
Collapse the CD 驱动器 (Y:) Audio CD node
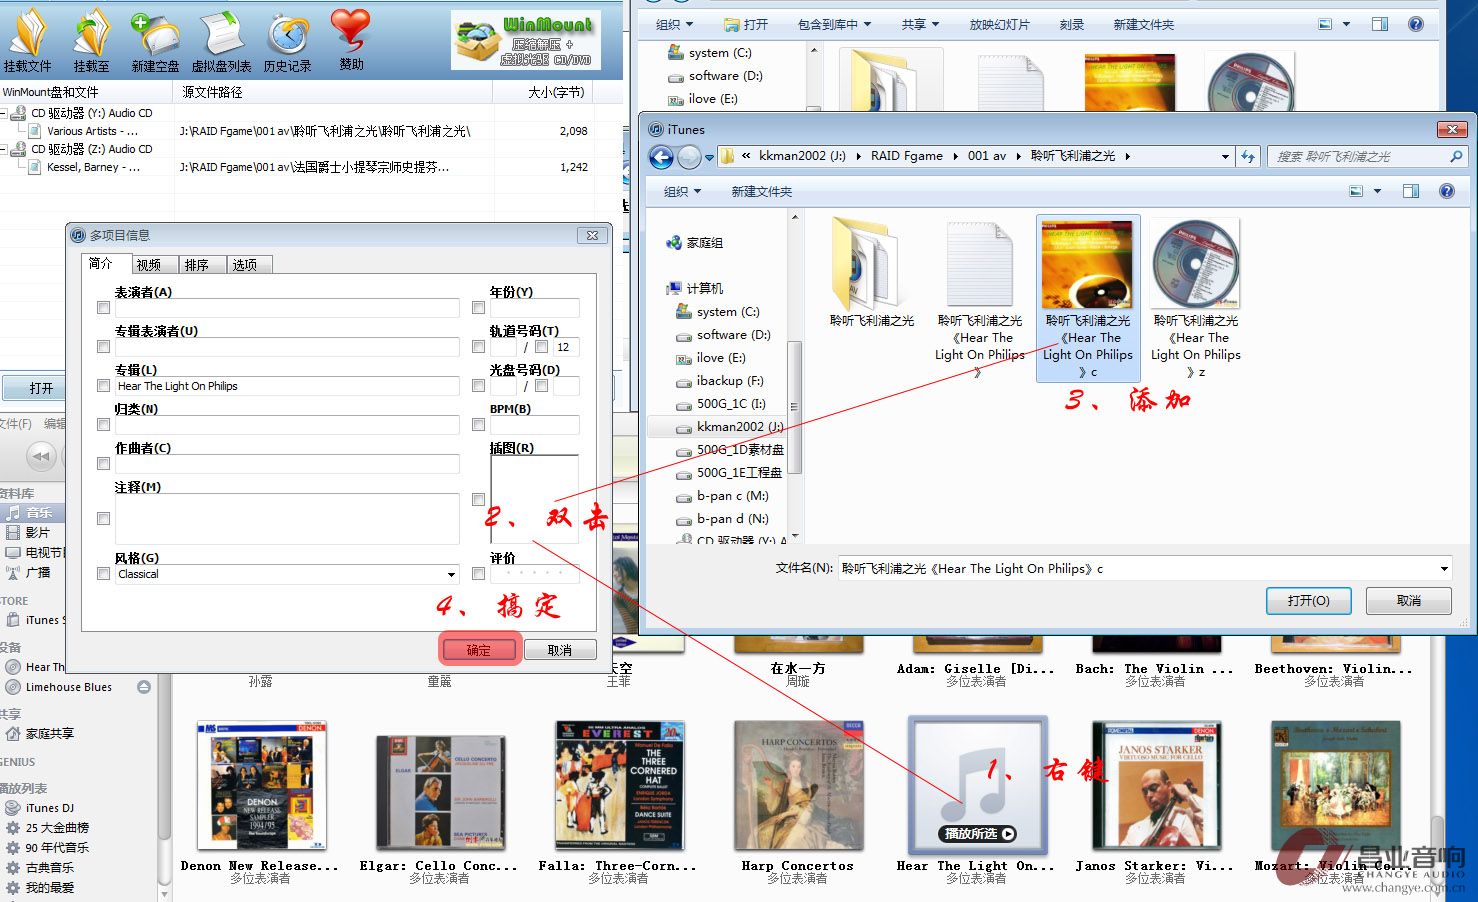5,114
